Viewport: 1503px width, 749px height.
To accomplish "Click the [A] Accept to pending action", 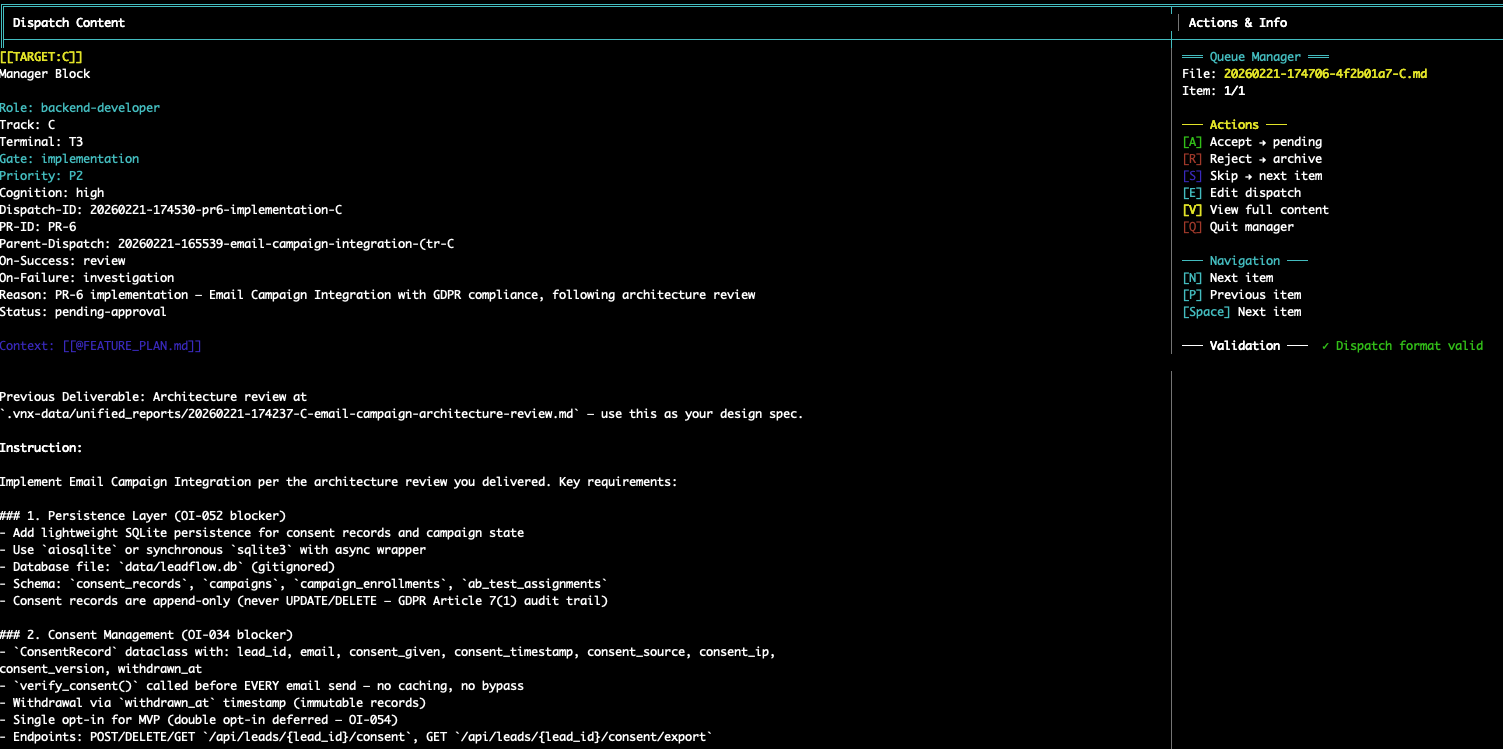I will [x=1254, y=141].
